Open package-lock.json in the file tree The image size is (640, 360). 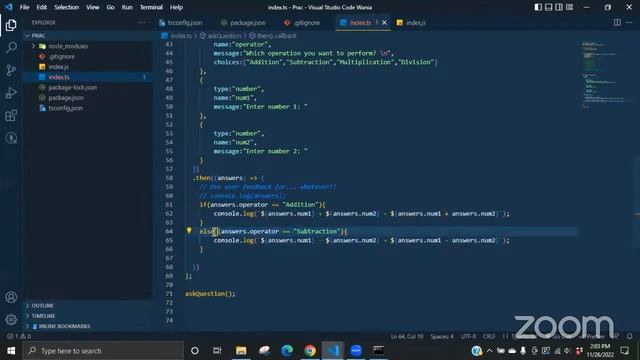point(73,87)
